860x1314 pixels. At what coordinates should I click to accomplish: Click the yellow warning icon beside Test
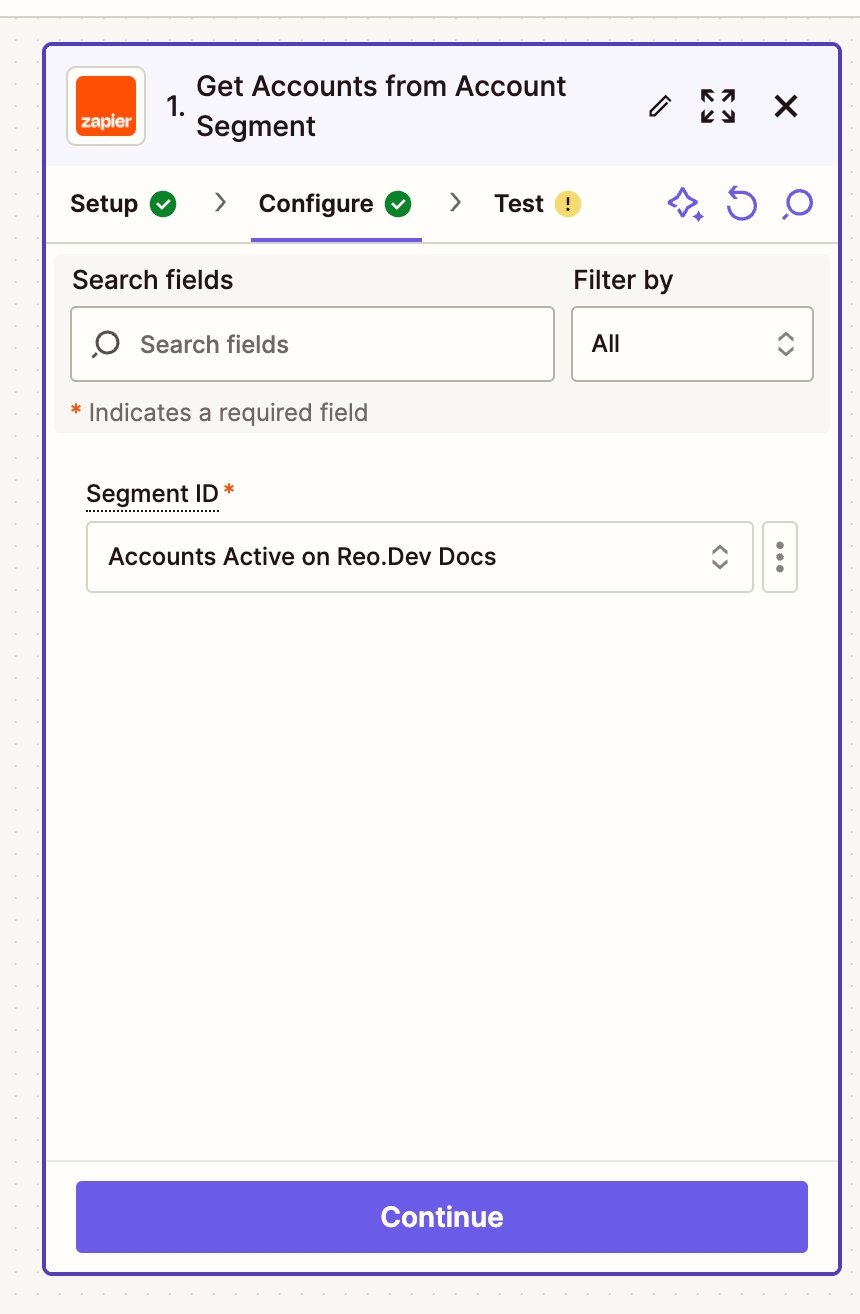[x=567, y=204]
